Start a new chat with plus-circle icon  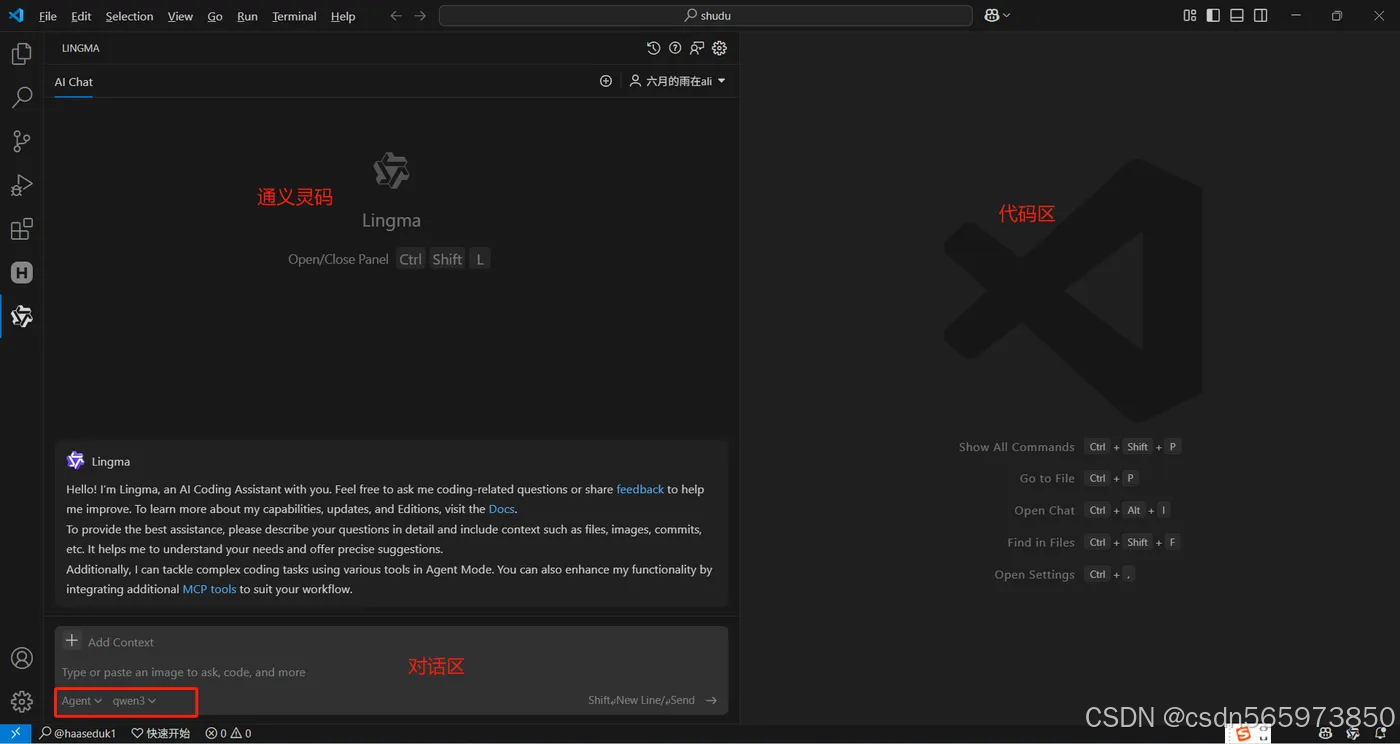click(605, 81)
